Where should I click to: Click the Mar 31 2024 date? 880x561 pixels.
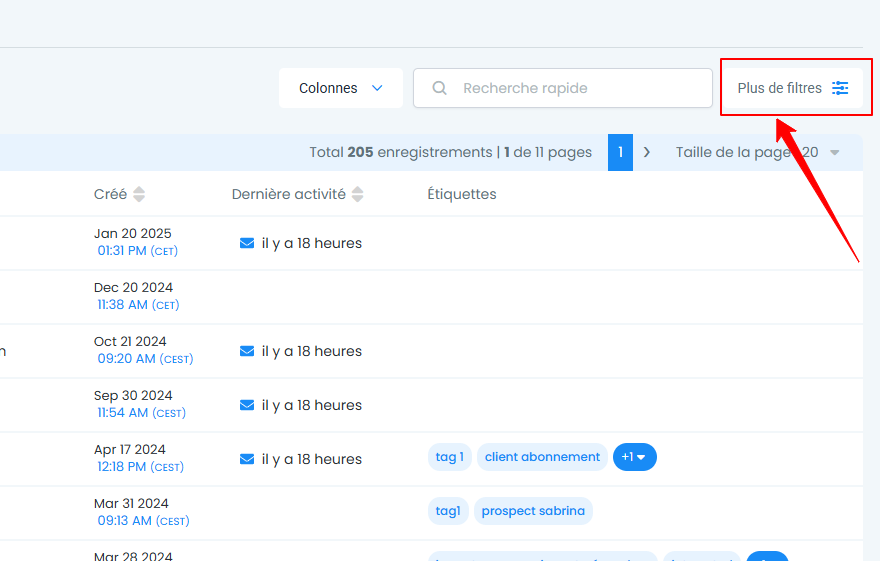pos(131,503)
